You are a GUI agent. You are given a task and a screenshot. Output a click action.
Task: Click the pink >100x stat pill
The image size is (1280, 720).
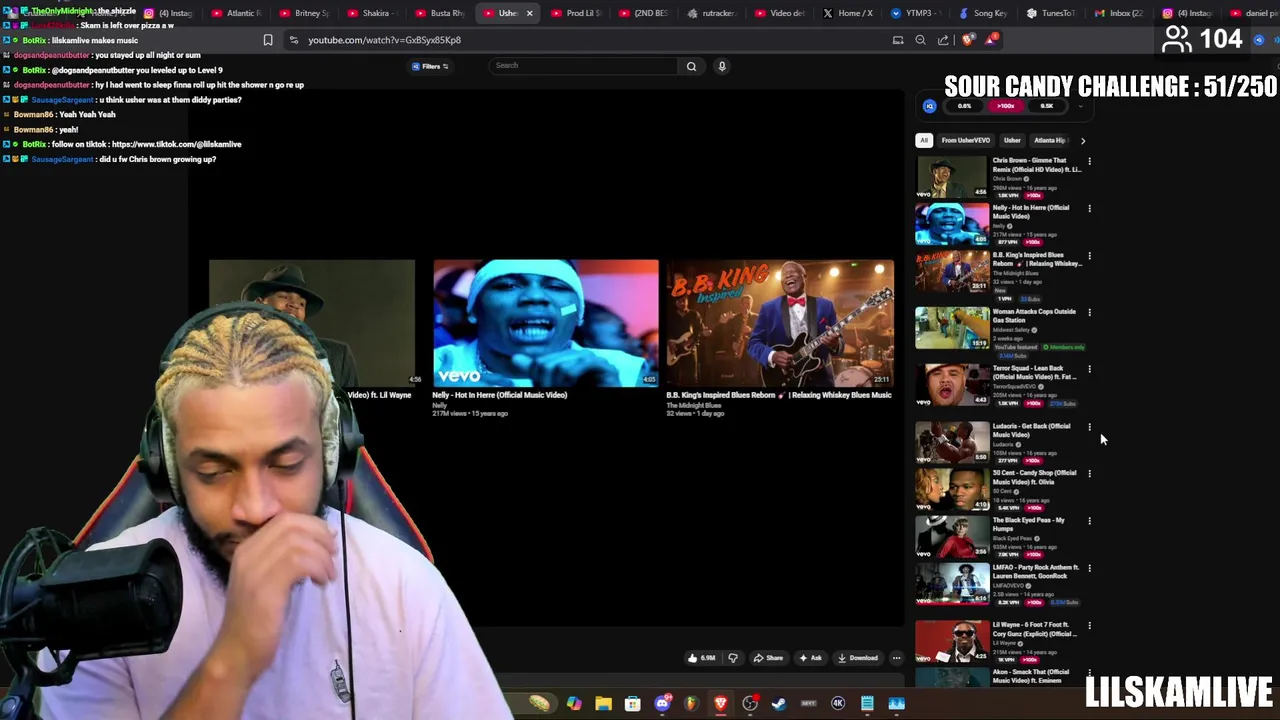click(1005, 106)
